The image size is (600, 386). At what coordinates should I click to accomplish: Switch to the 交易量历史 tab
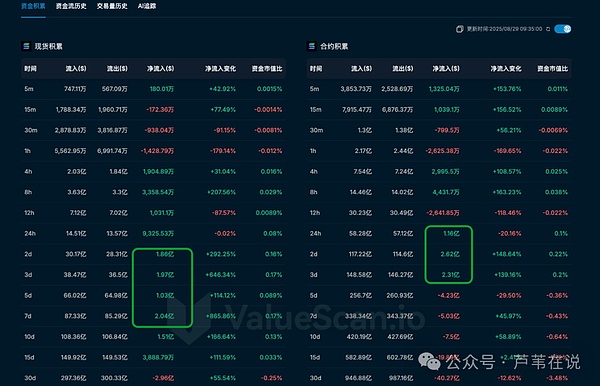[x=112, y=6]
